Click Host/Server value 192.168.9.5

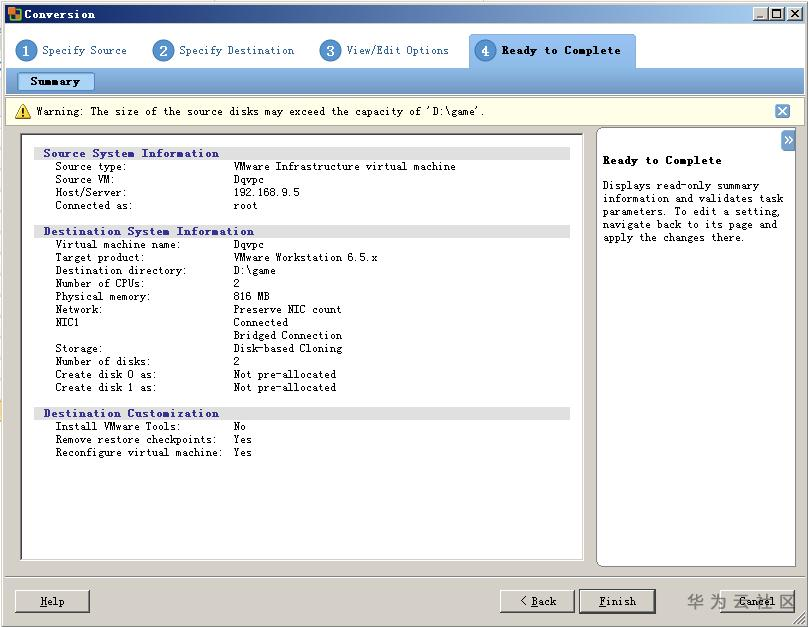tap(266, 192)
